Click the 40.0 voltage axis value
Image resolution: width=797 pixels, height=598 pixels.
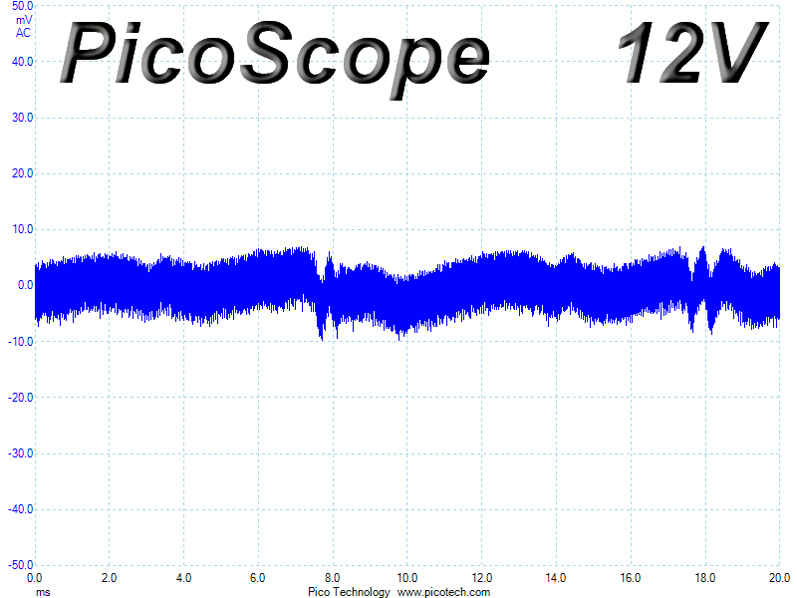(22, 62)
